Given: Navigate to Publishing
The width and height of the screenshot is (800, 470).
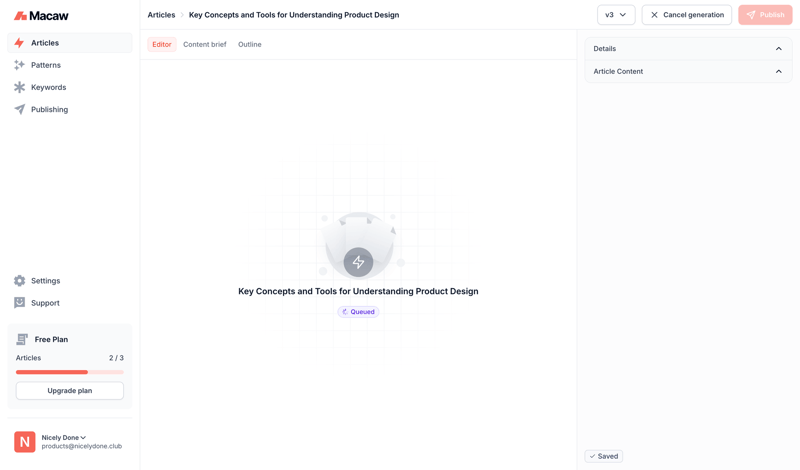Looking at the screenshot, I should (x=70, y=109).
